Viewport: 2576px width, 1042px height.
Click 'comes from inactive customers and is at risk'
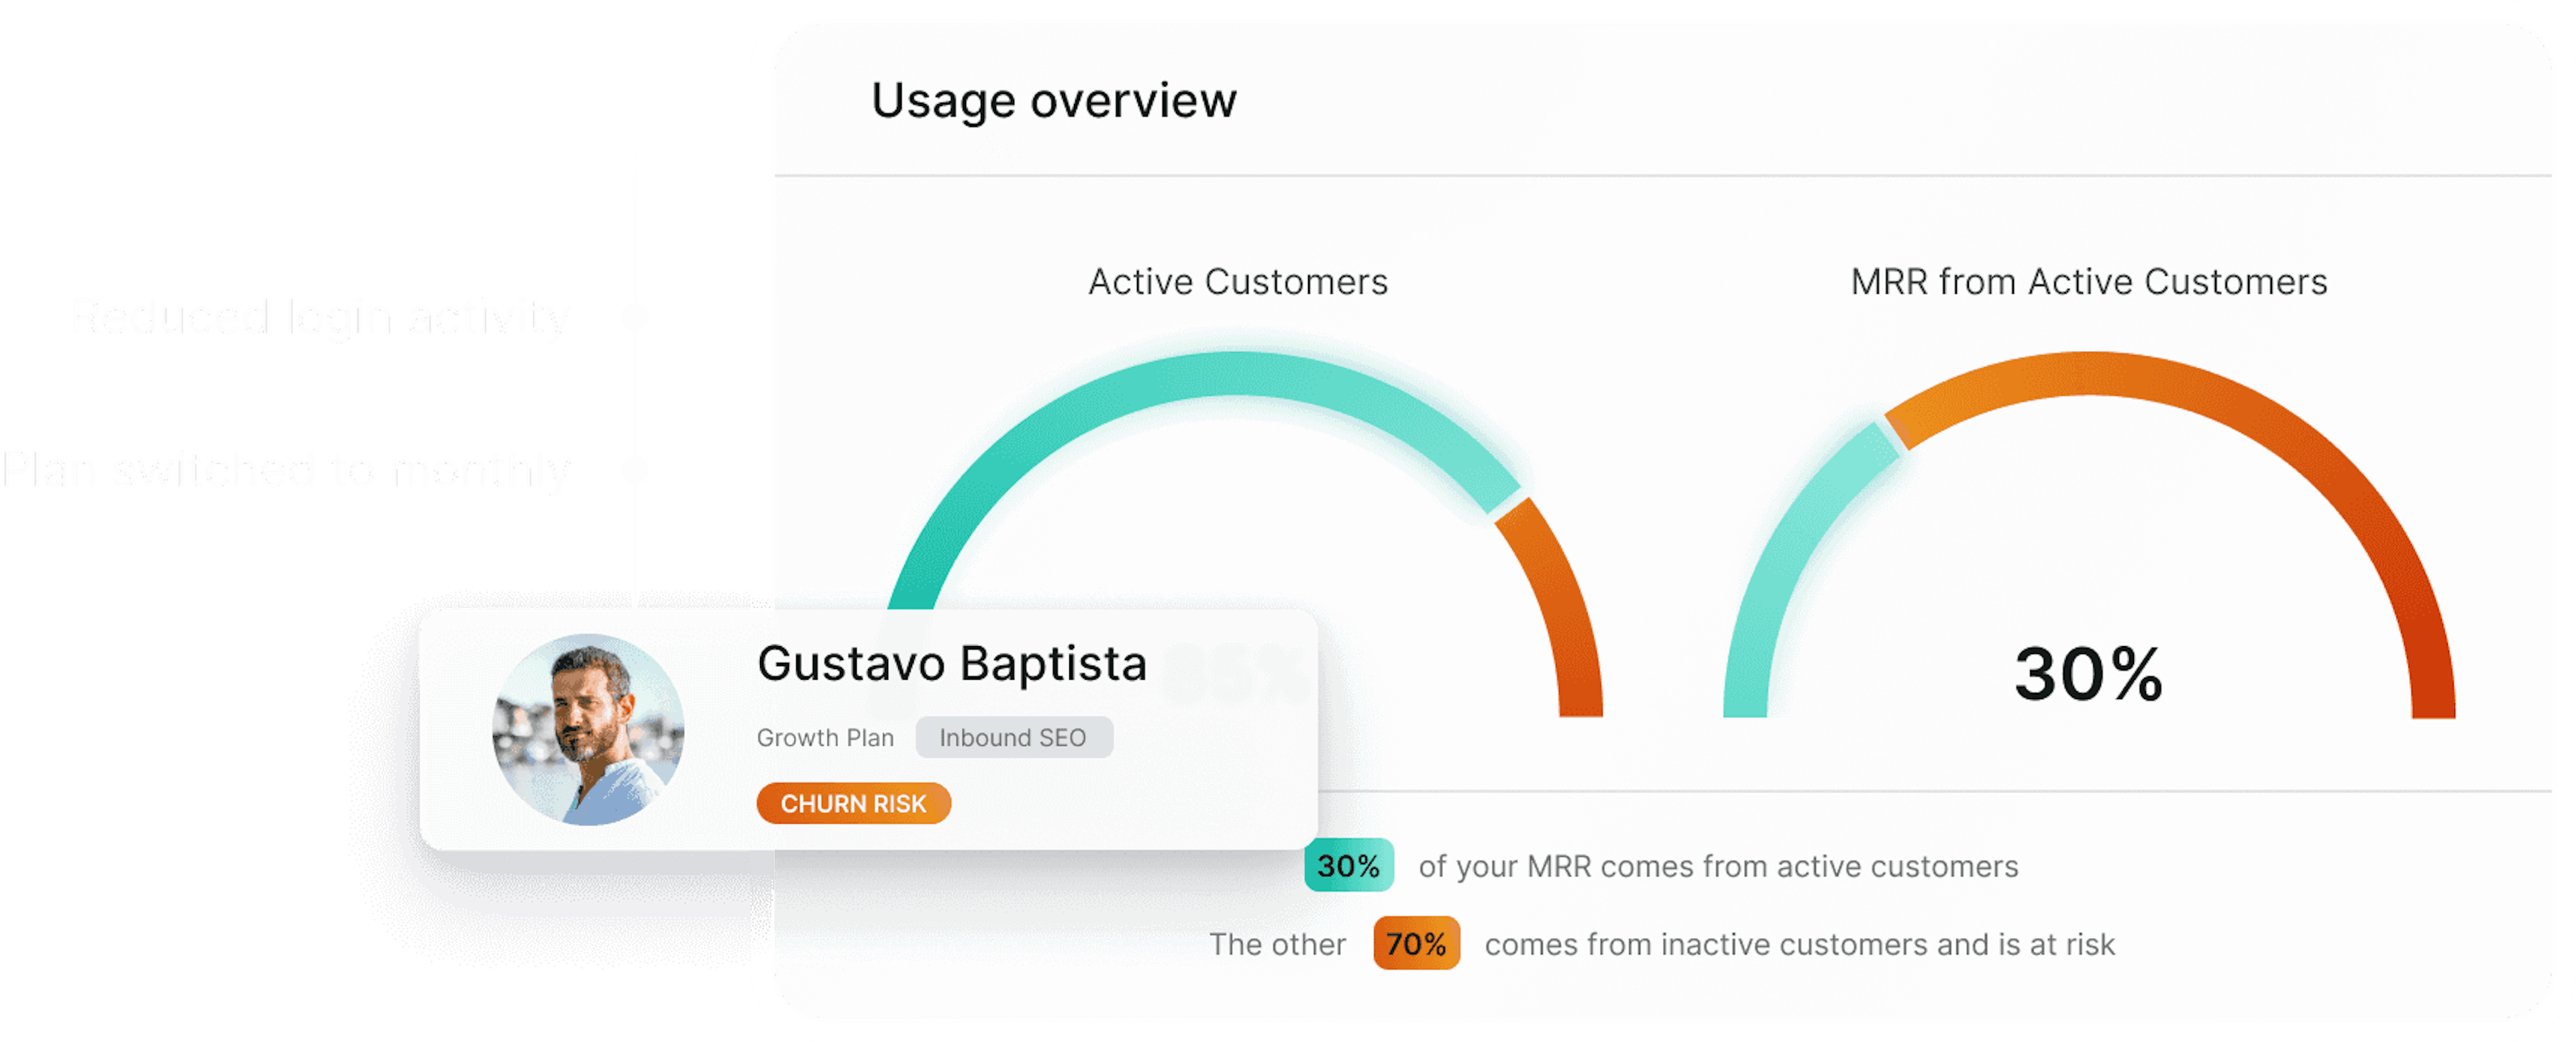click(1800, 944)
